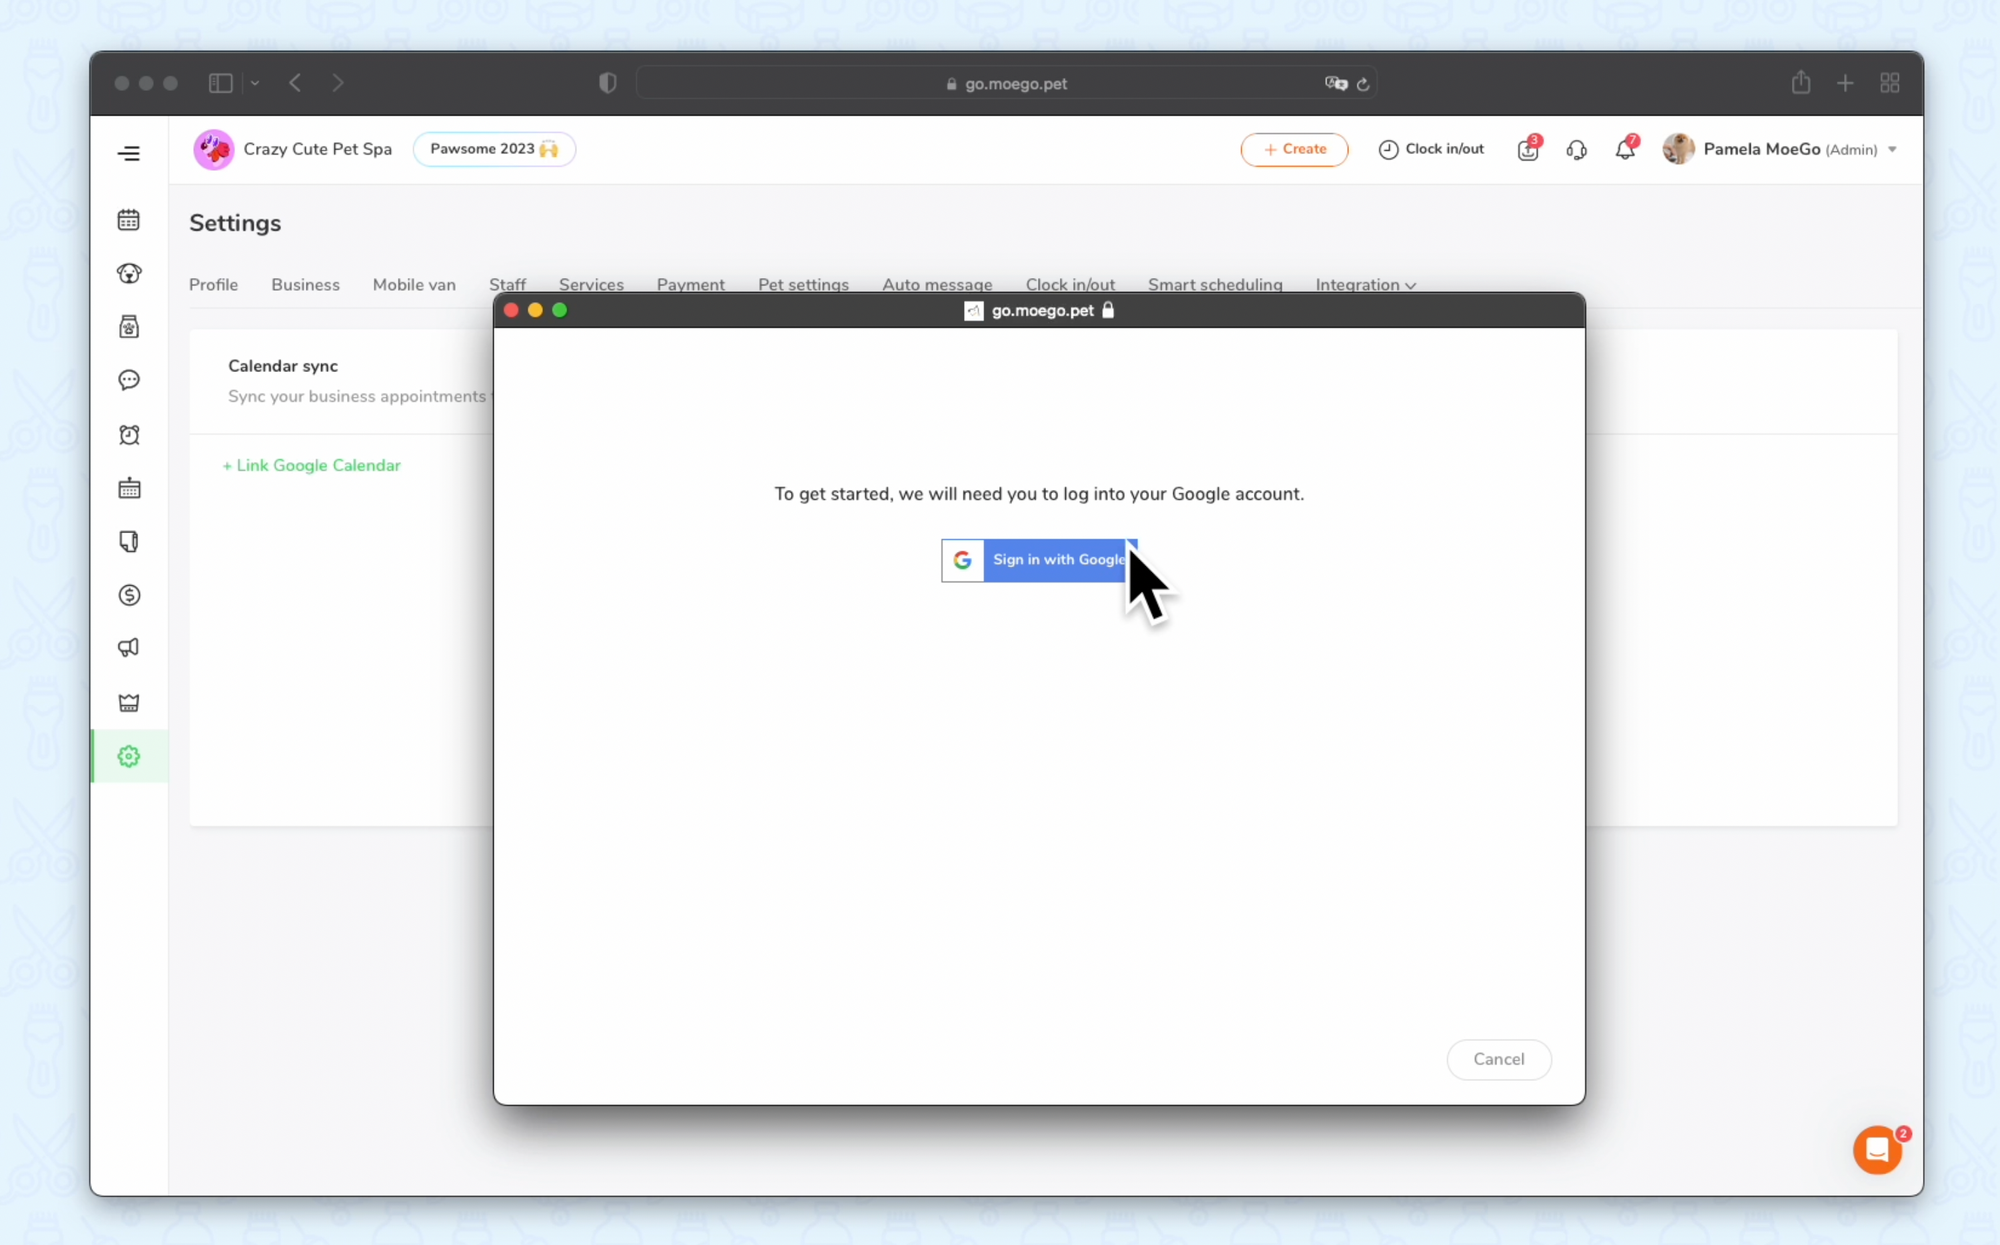The width and height of the screenshot is (2000, 1245).
Task: Click the Create button
Action: pos(1294,149)
